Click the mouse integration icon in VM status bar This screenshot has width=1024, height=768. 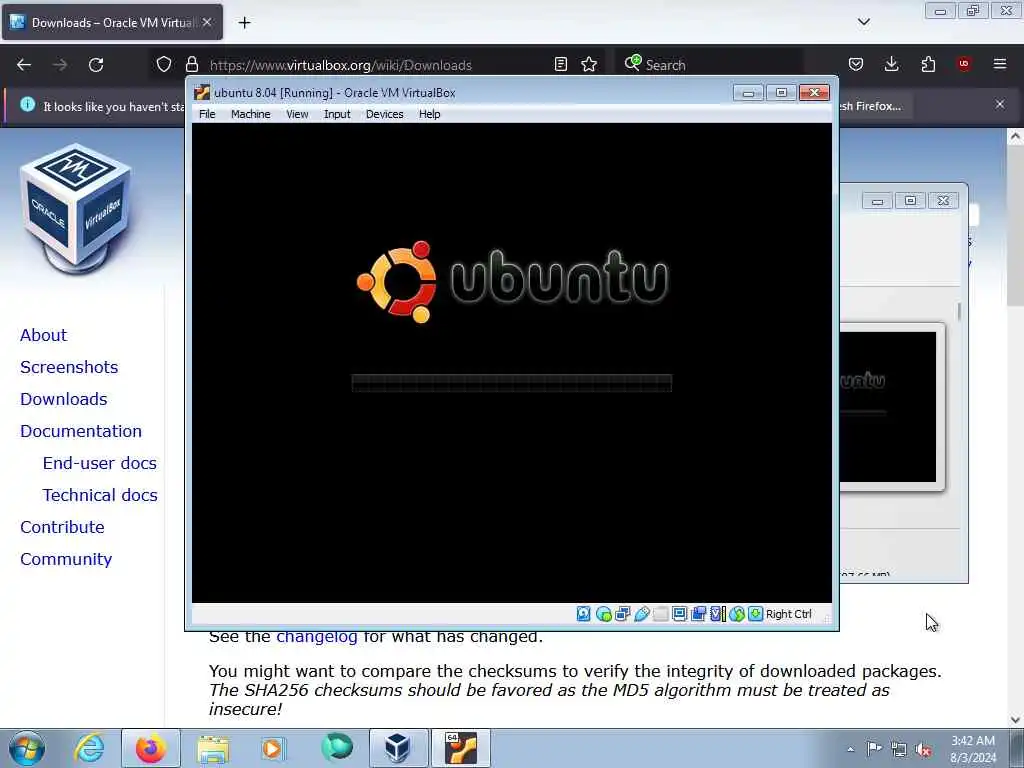[737, 614]
